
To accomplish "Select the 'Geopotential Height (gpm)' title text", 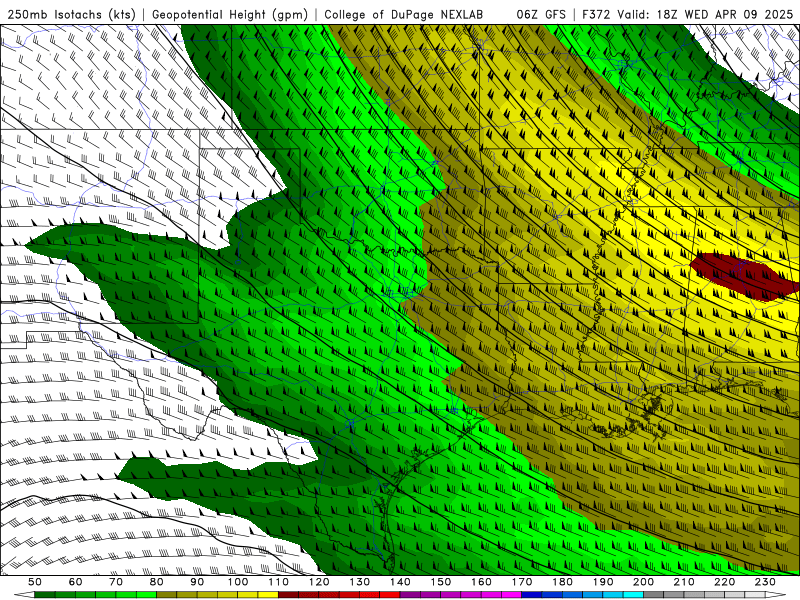I will tap(230, 15).
